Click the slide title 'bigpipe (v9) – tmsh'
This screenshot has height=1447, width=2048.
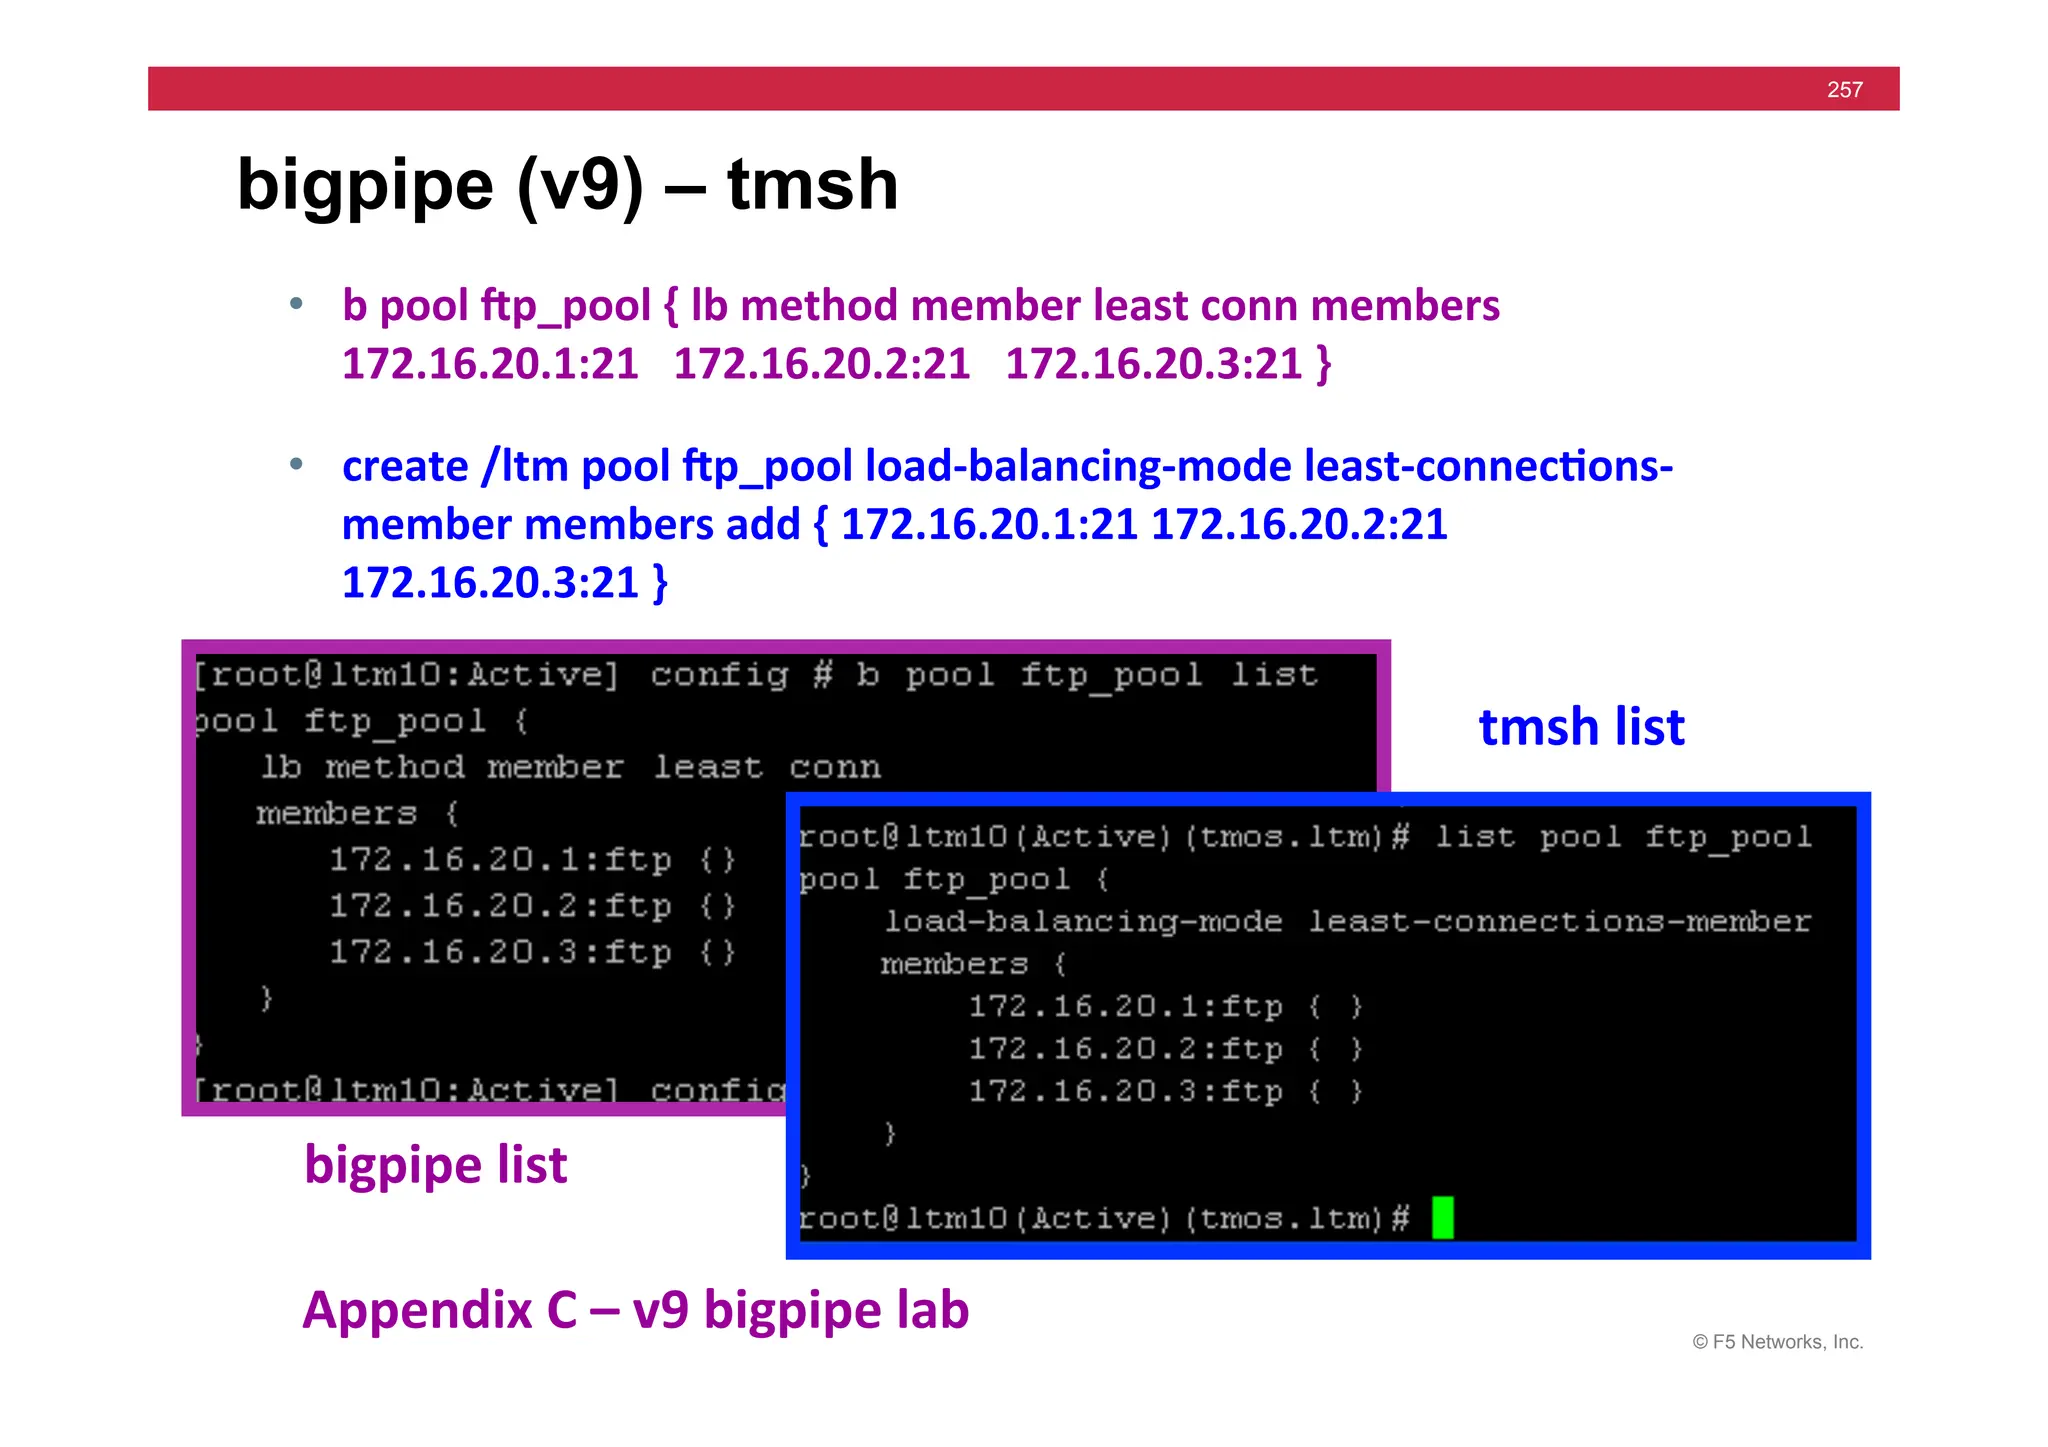click(x=568, y=186)
